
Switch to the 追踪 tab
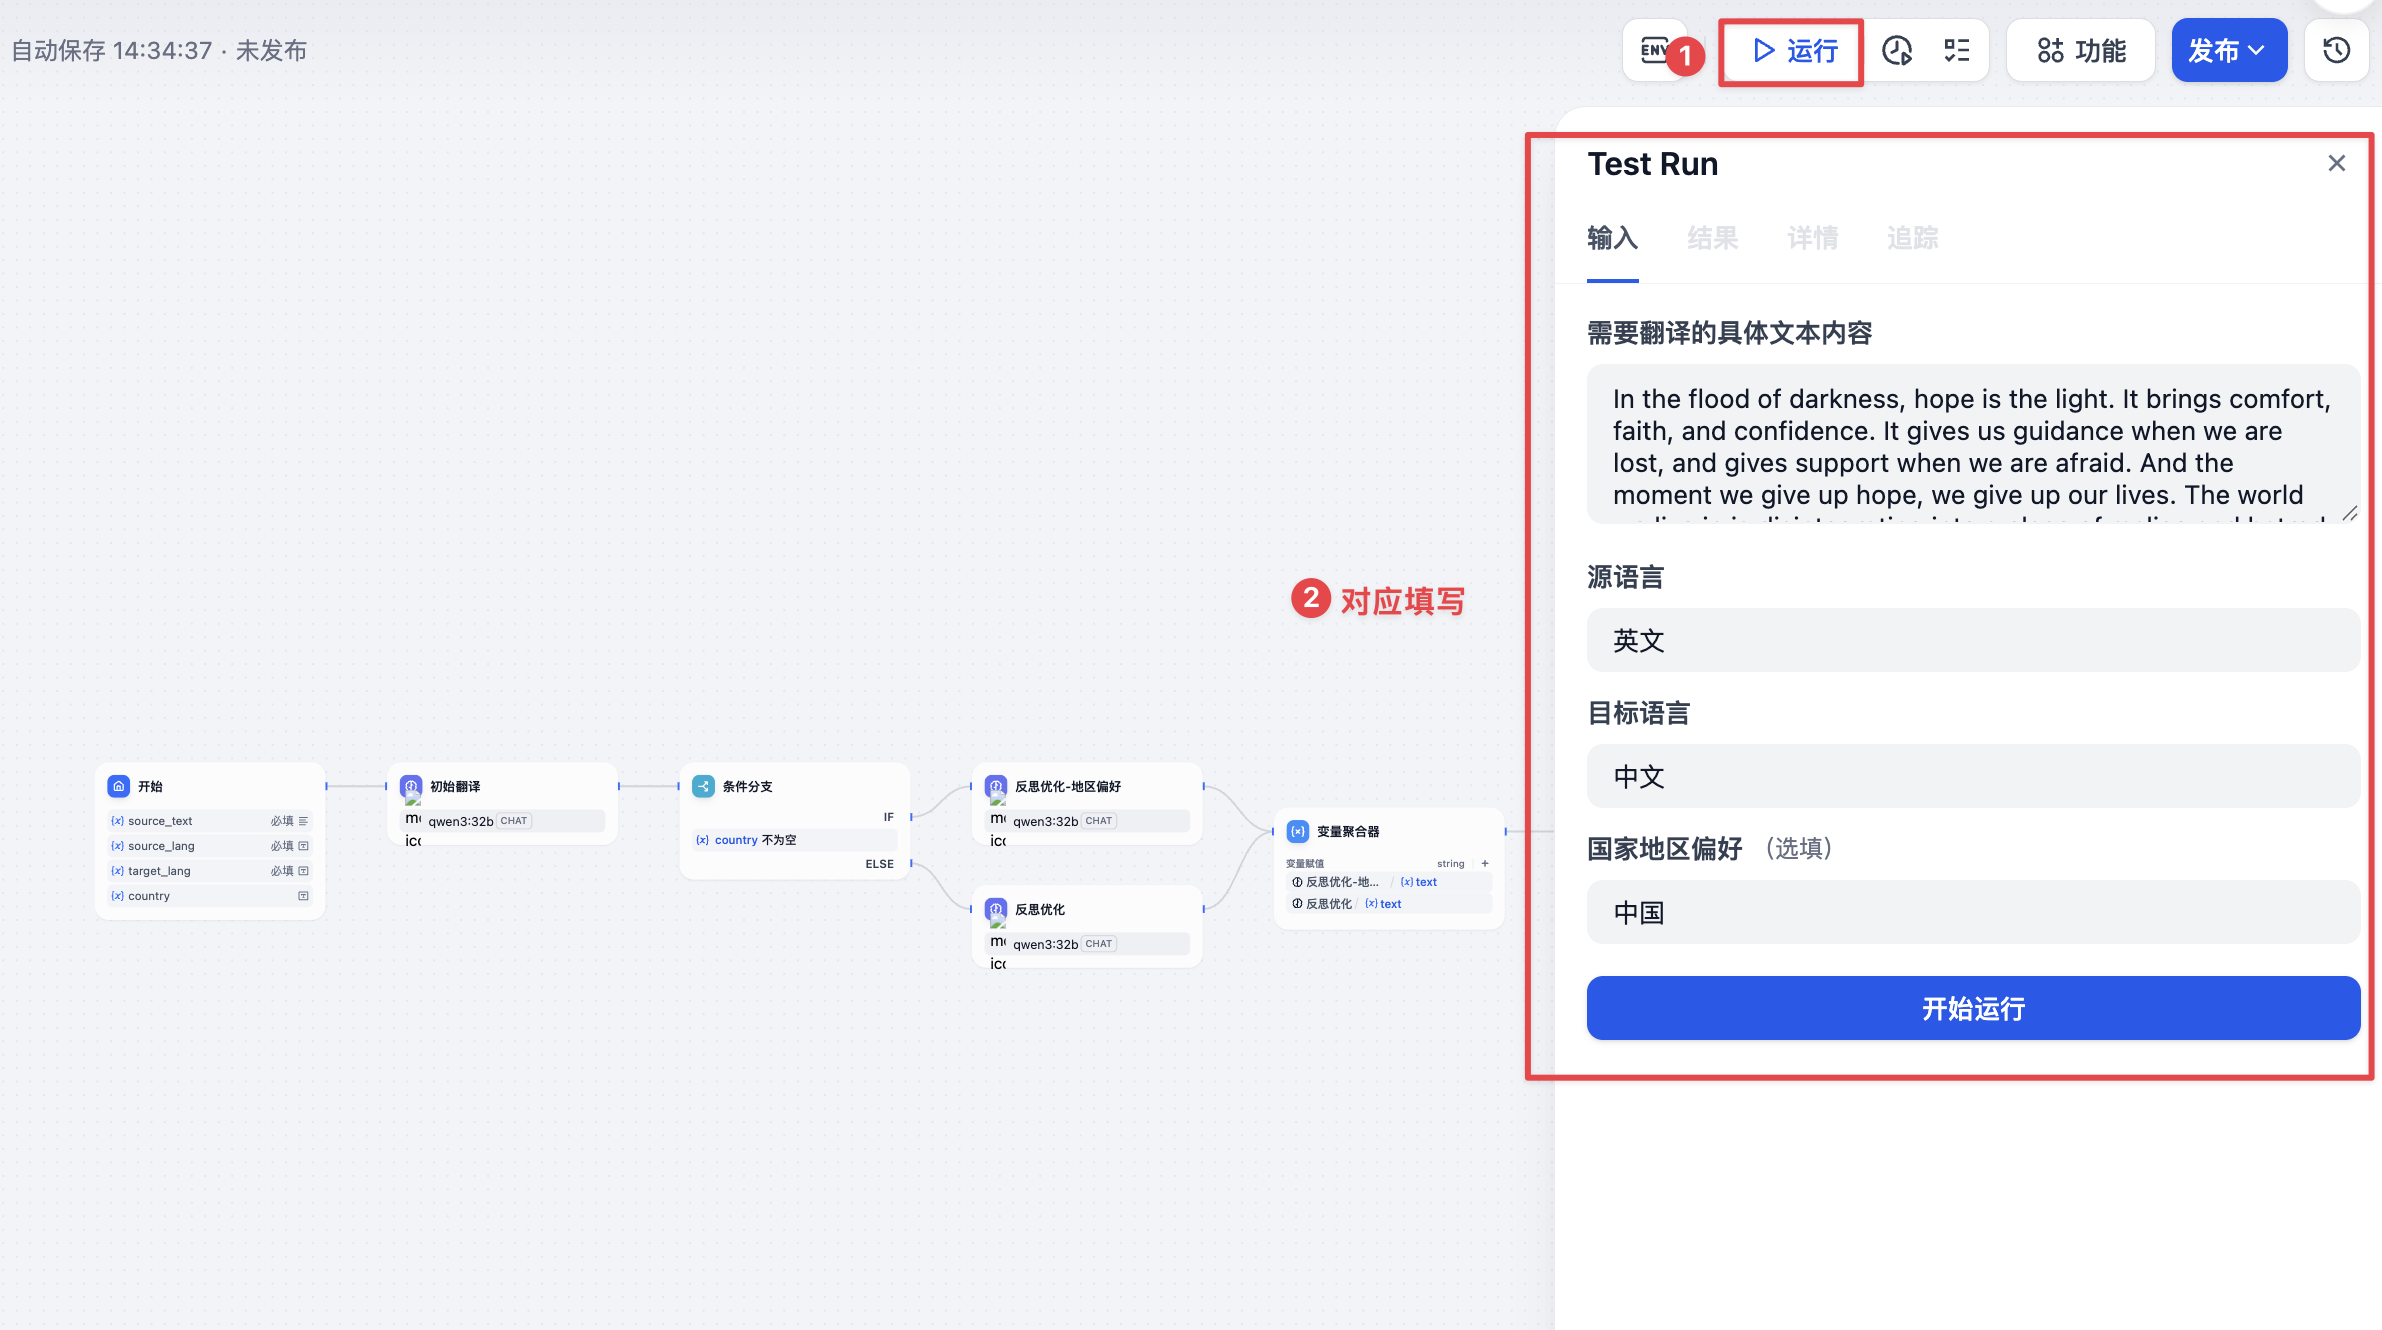[x=1912, y=238]
